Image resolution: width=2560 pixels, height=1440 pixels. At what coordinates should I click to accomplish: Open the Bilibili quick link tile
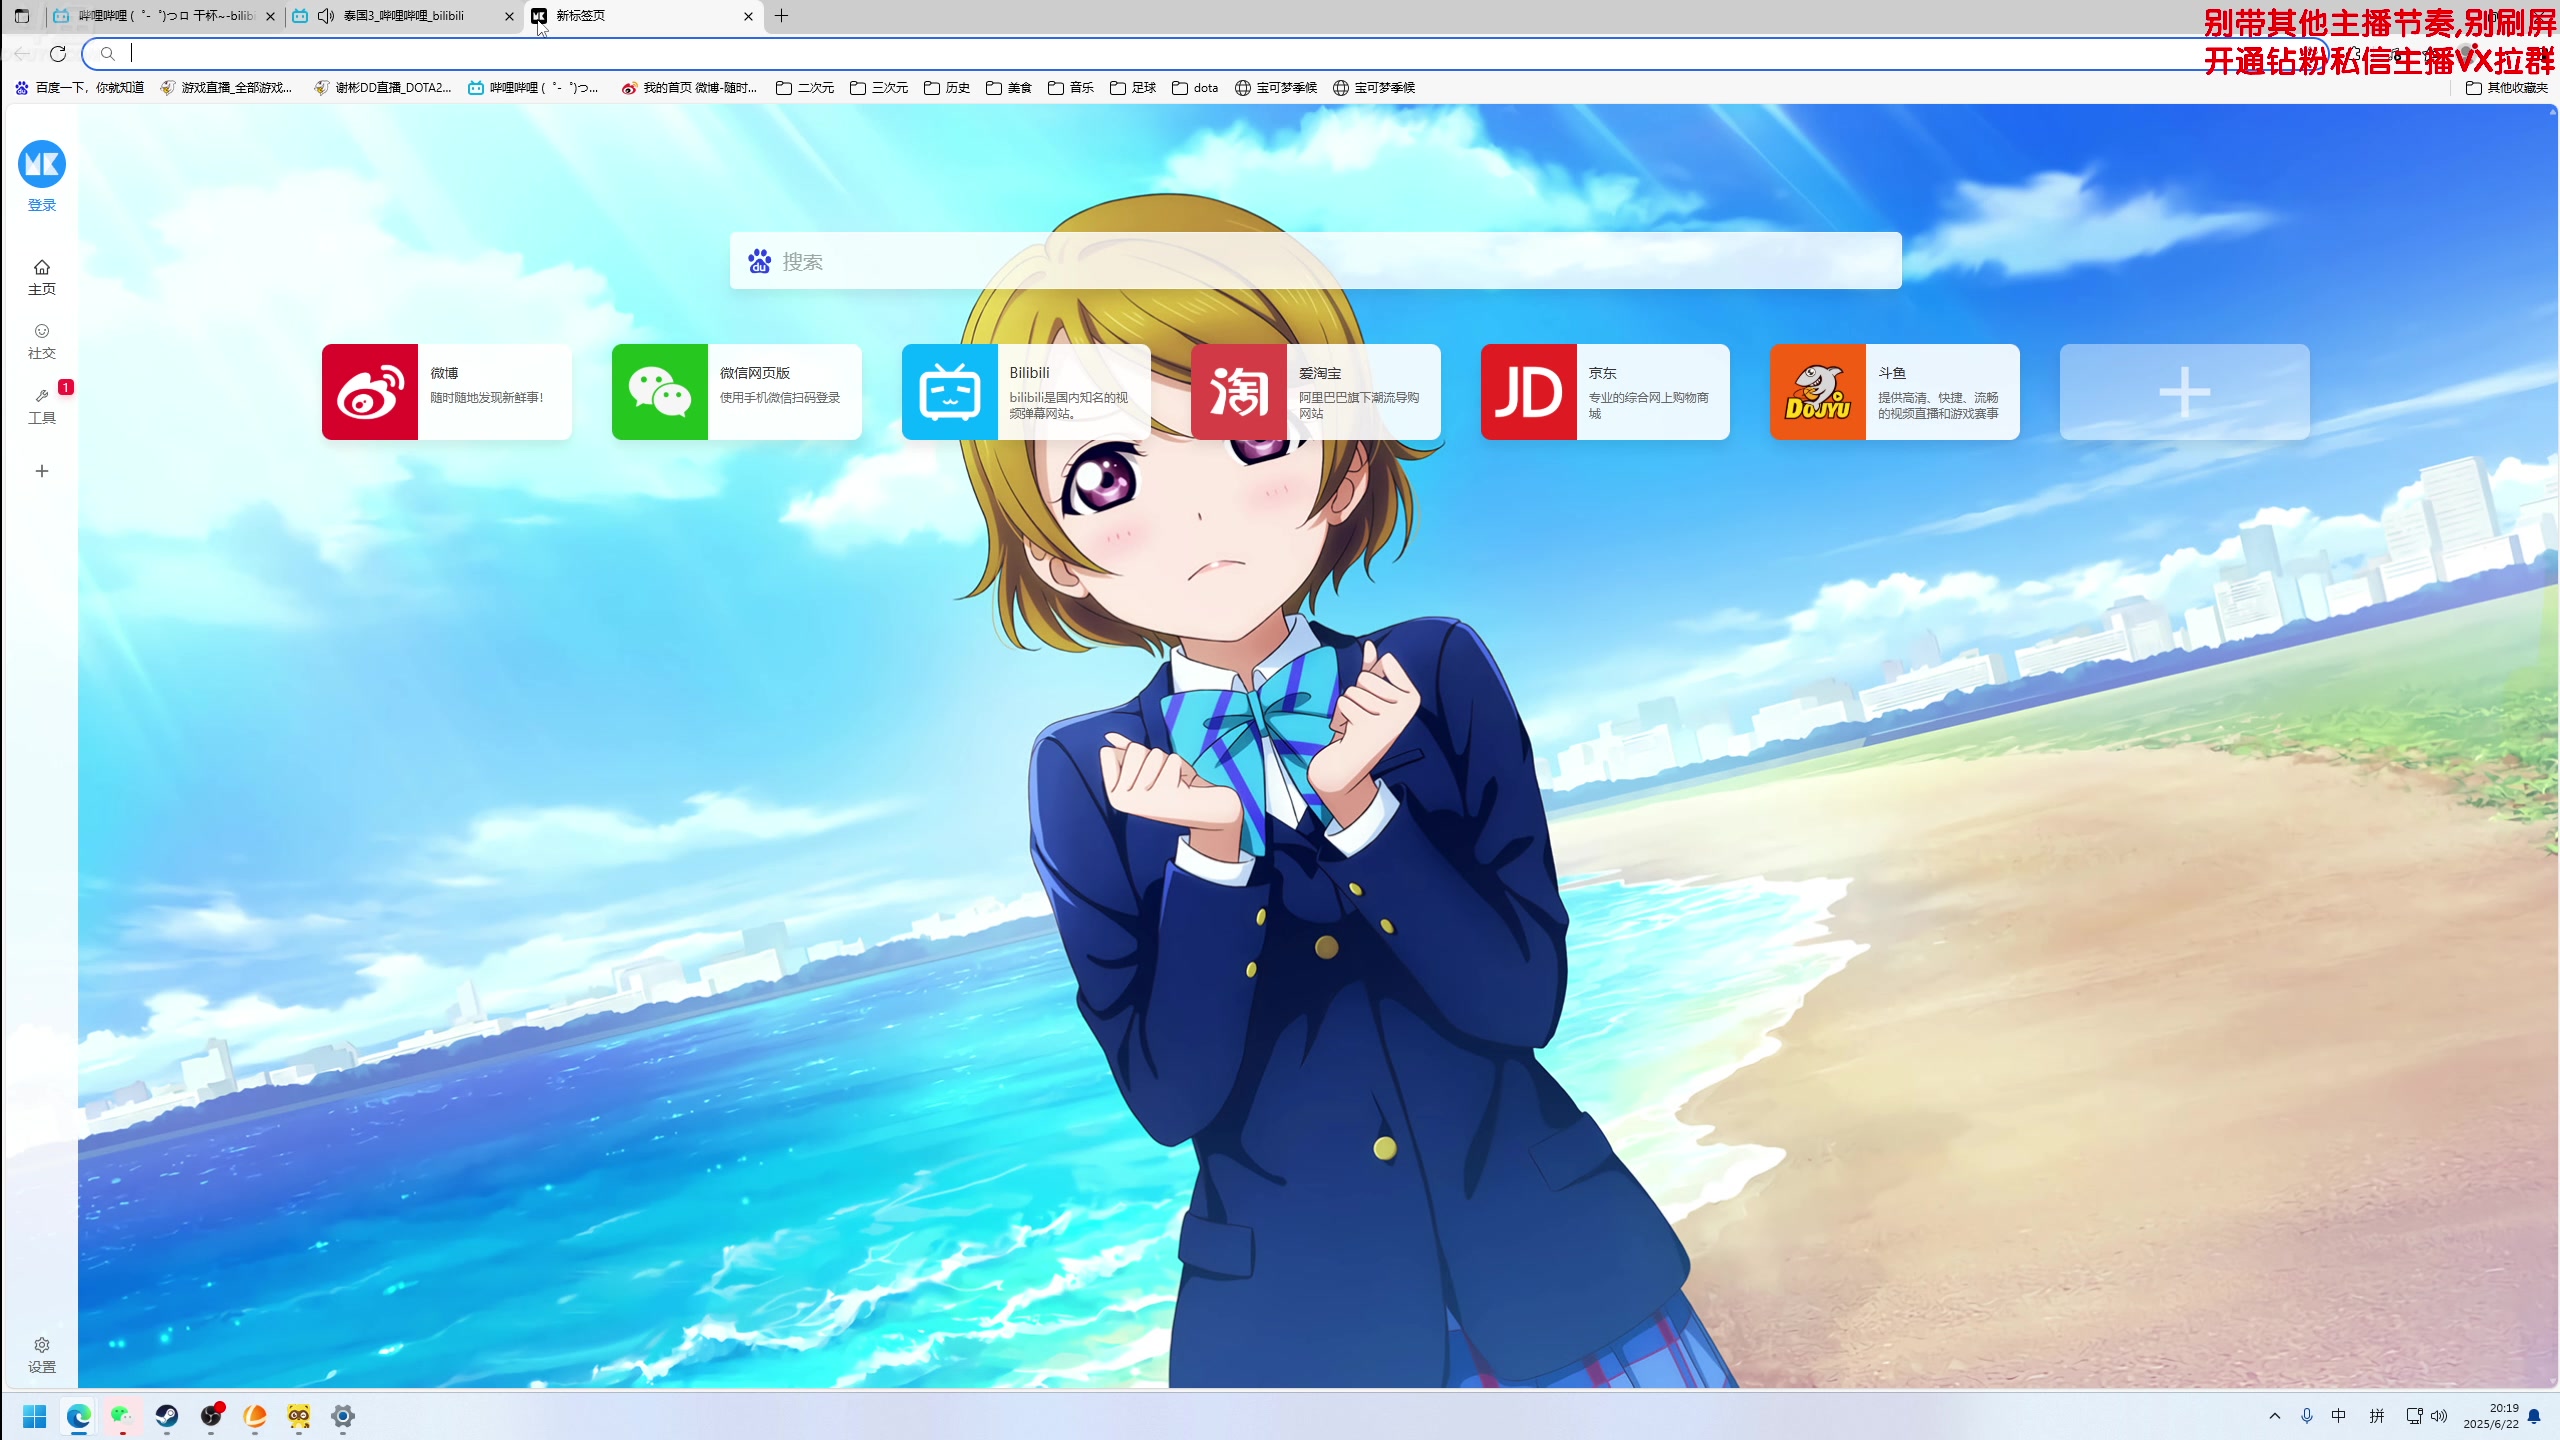[1026, 392]
